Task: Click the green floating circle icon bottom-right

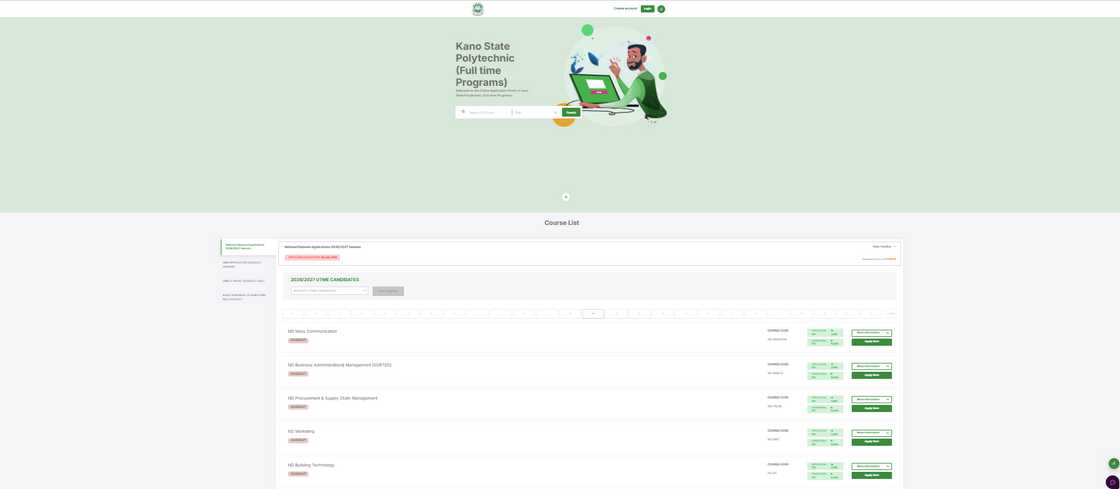Action: [x=1113, y=463]
